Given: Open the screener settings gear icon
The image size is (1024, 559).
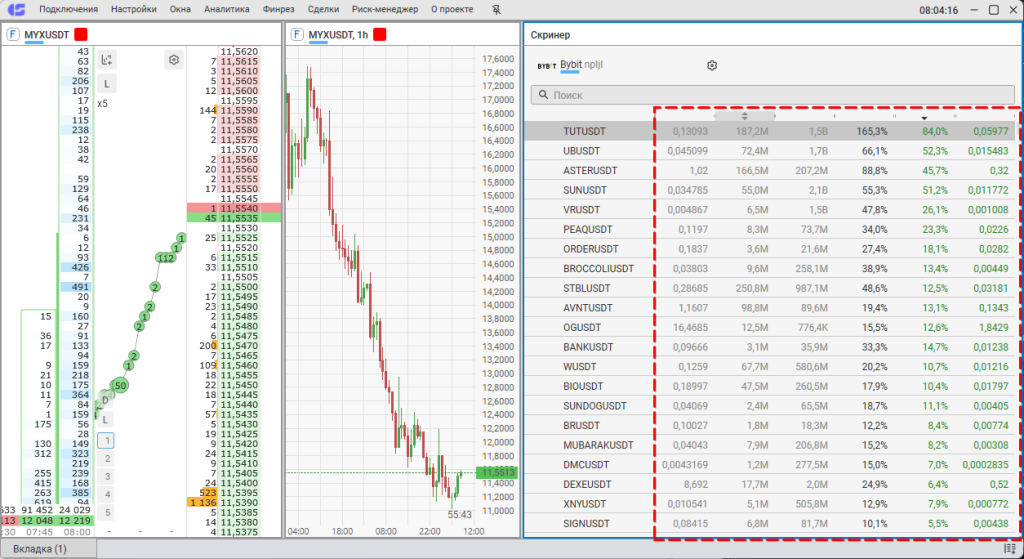Looking at the screenshot, I should (x=712, y=66).
